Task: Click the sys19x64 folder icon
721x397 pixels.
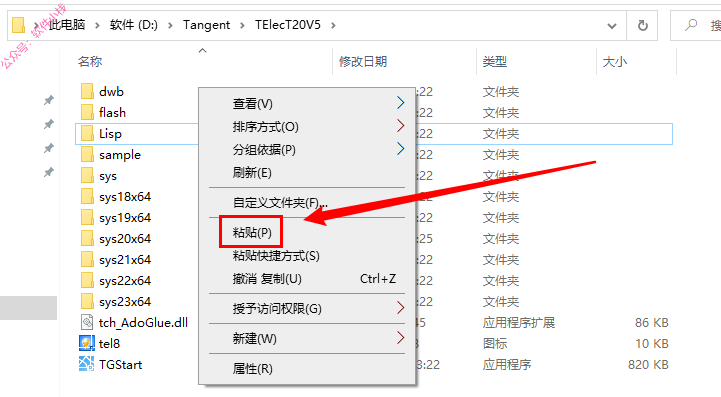Action: 86,218
